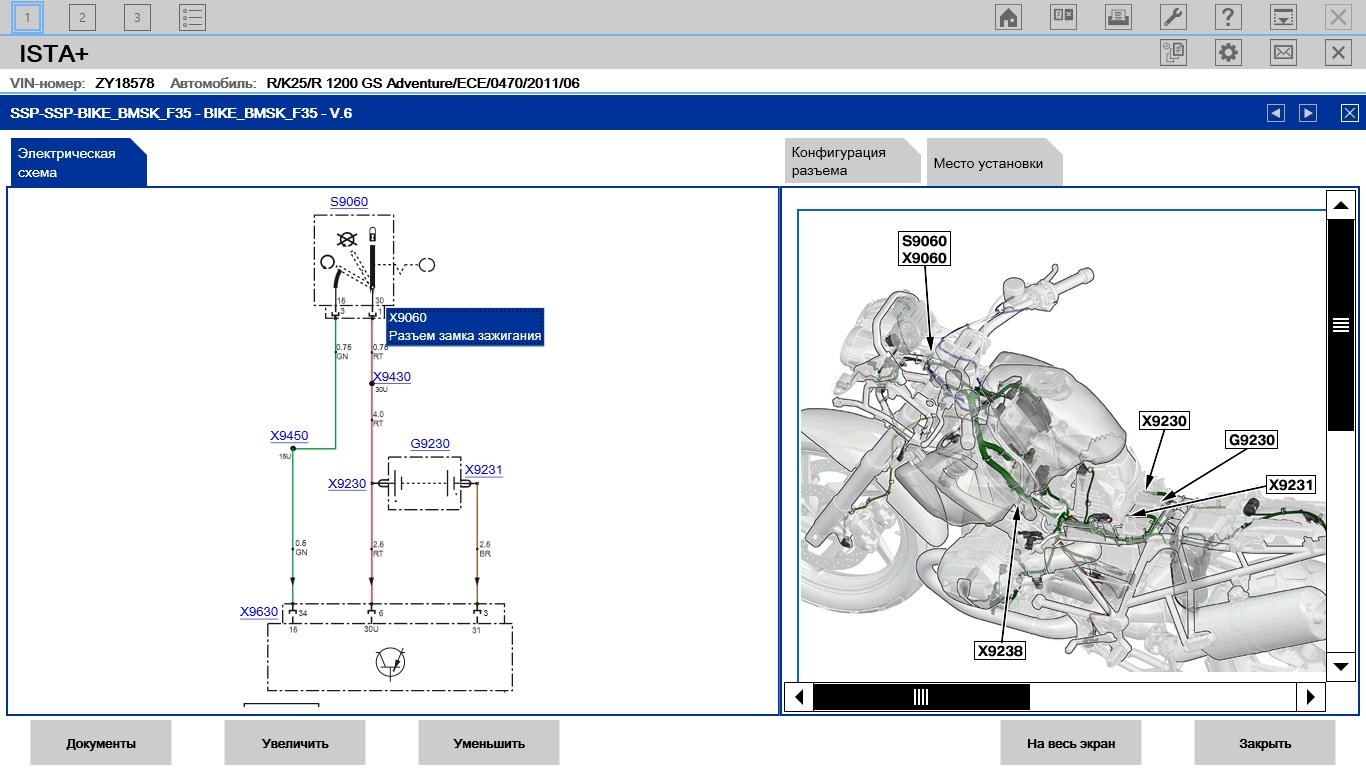Click the printer icon in top toolbar
This screenshot has width=1366, height=768.
[x=1118, y=17]
